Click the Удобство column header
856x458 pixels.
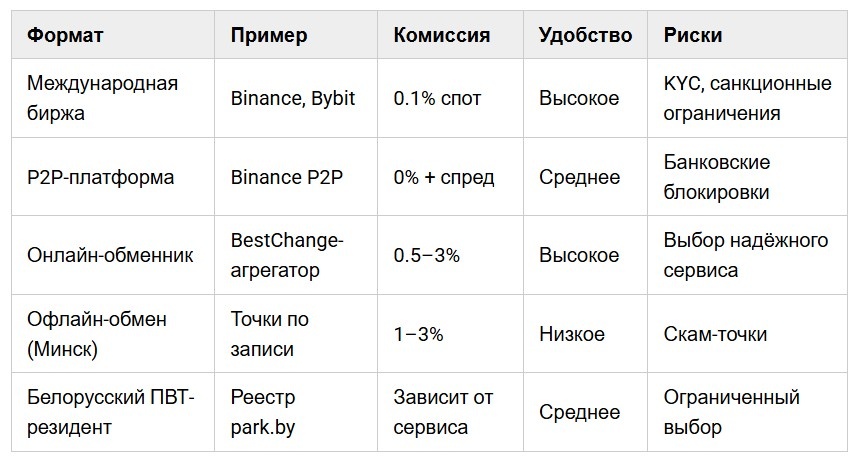coord(585,35)
